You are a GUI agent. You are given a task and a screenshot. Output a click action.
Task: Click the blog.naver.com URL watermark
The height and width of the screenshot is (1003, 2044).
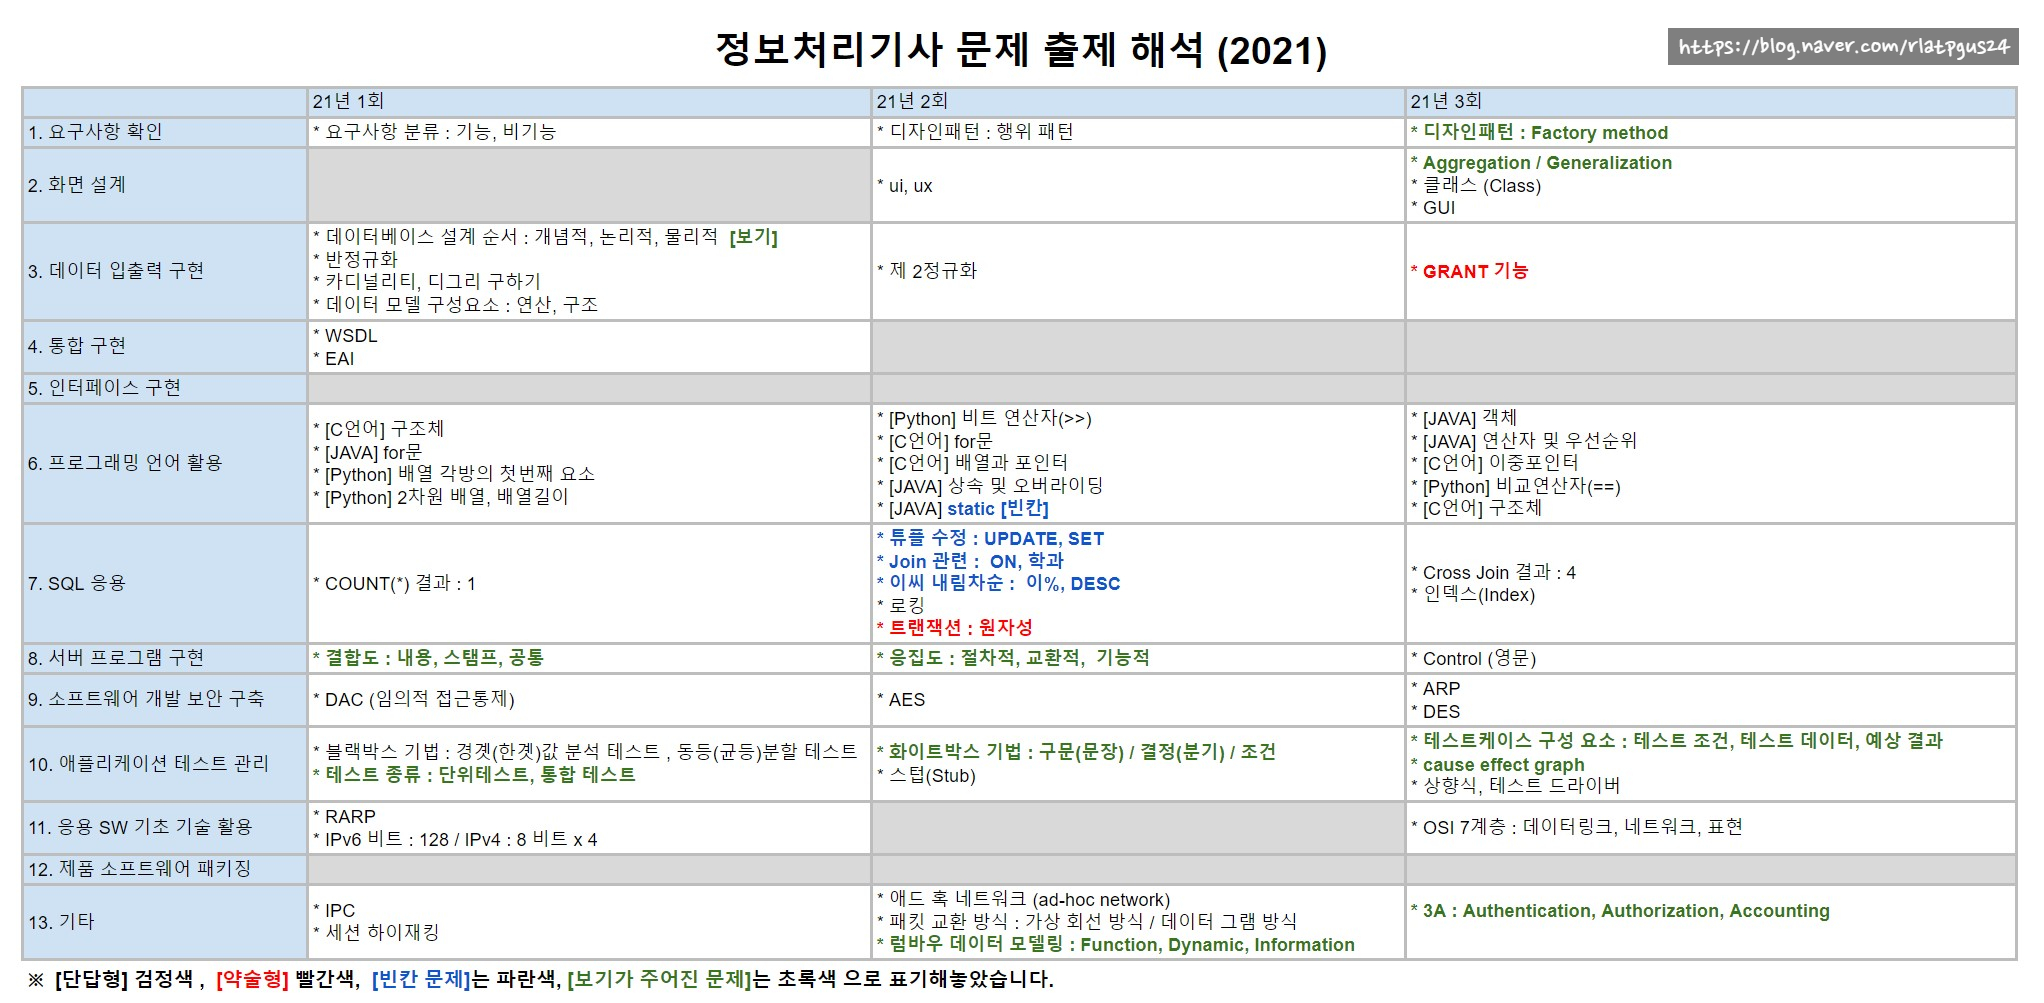1842,47
